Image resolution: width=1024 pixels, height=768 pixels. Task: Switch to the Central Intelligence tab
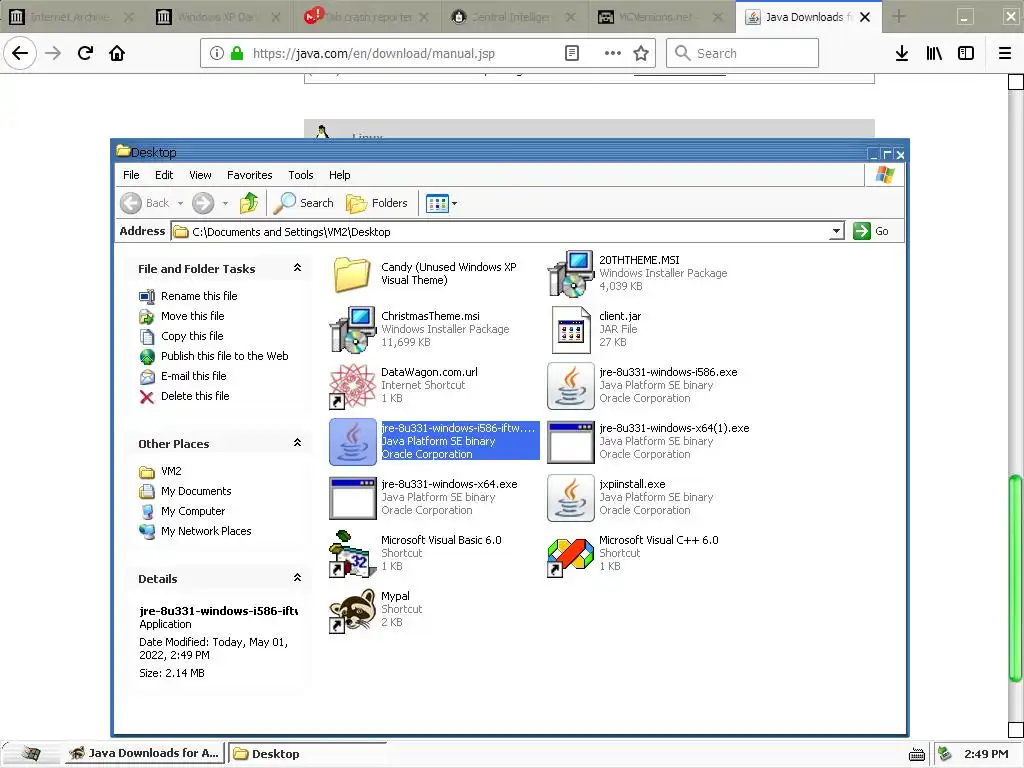515,17
